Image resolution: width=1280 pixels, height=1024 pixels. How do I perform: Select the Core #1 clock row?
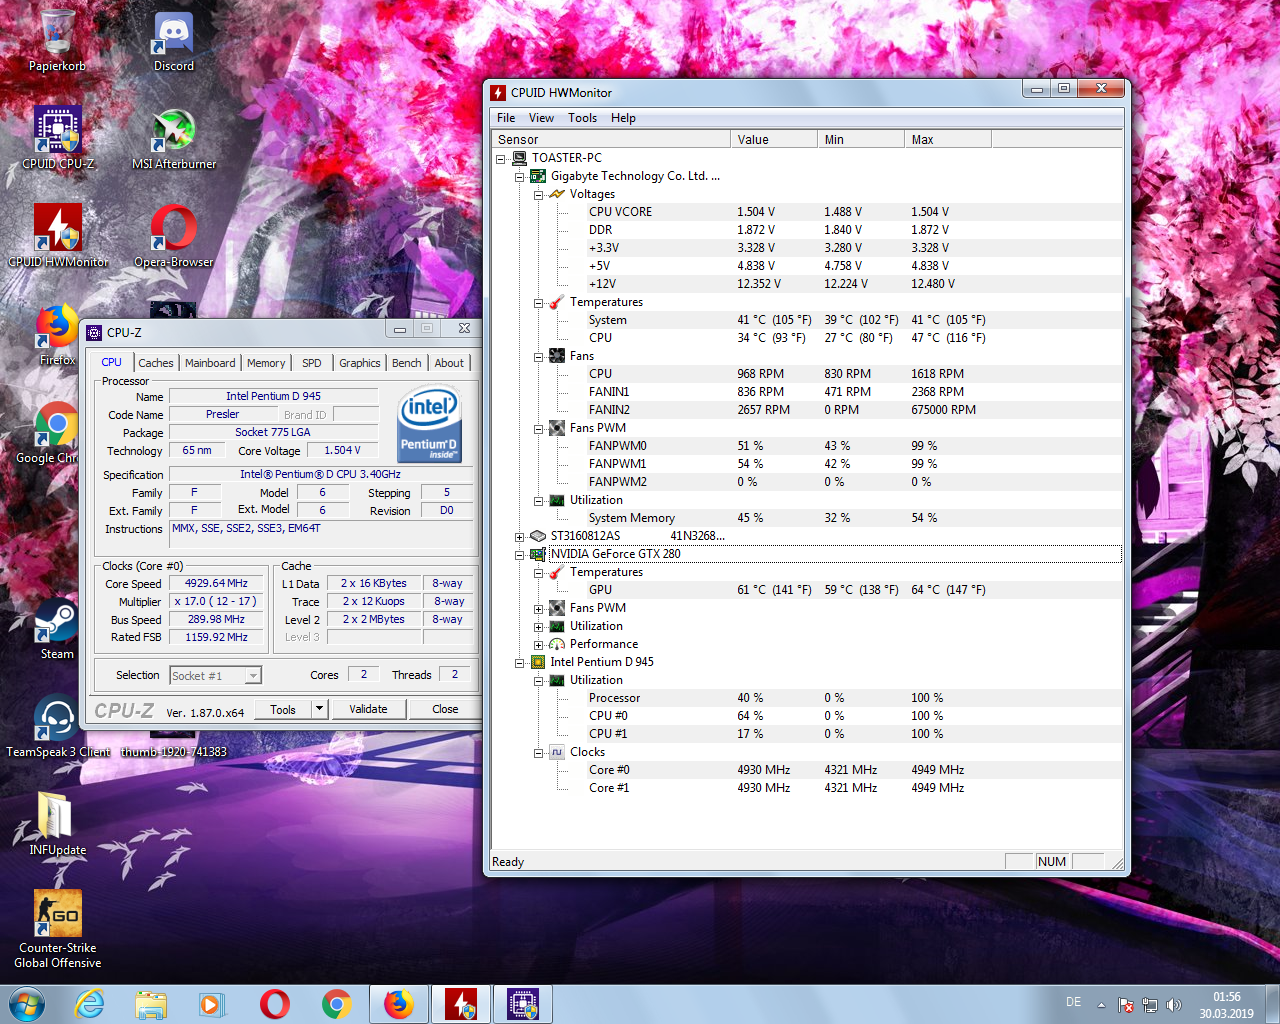806,788
